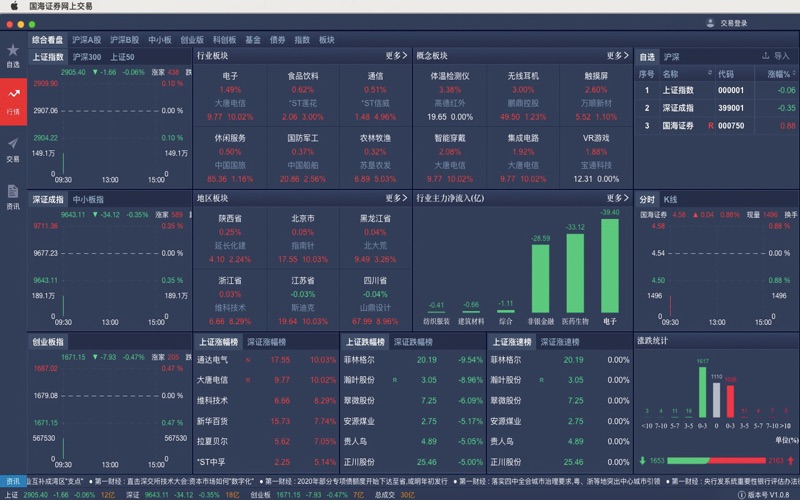Click 创业板指 chart title
The image size is (800, 500).
48,342
